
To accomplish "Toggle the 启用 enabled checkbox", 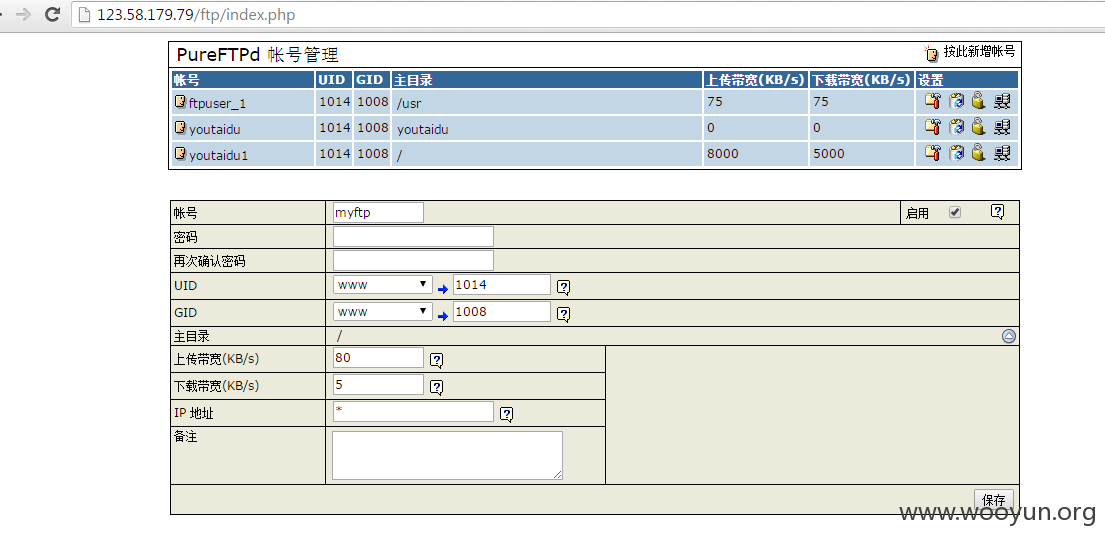I will tap(955, 212).
